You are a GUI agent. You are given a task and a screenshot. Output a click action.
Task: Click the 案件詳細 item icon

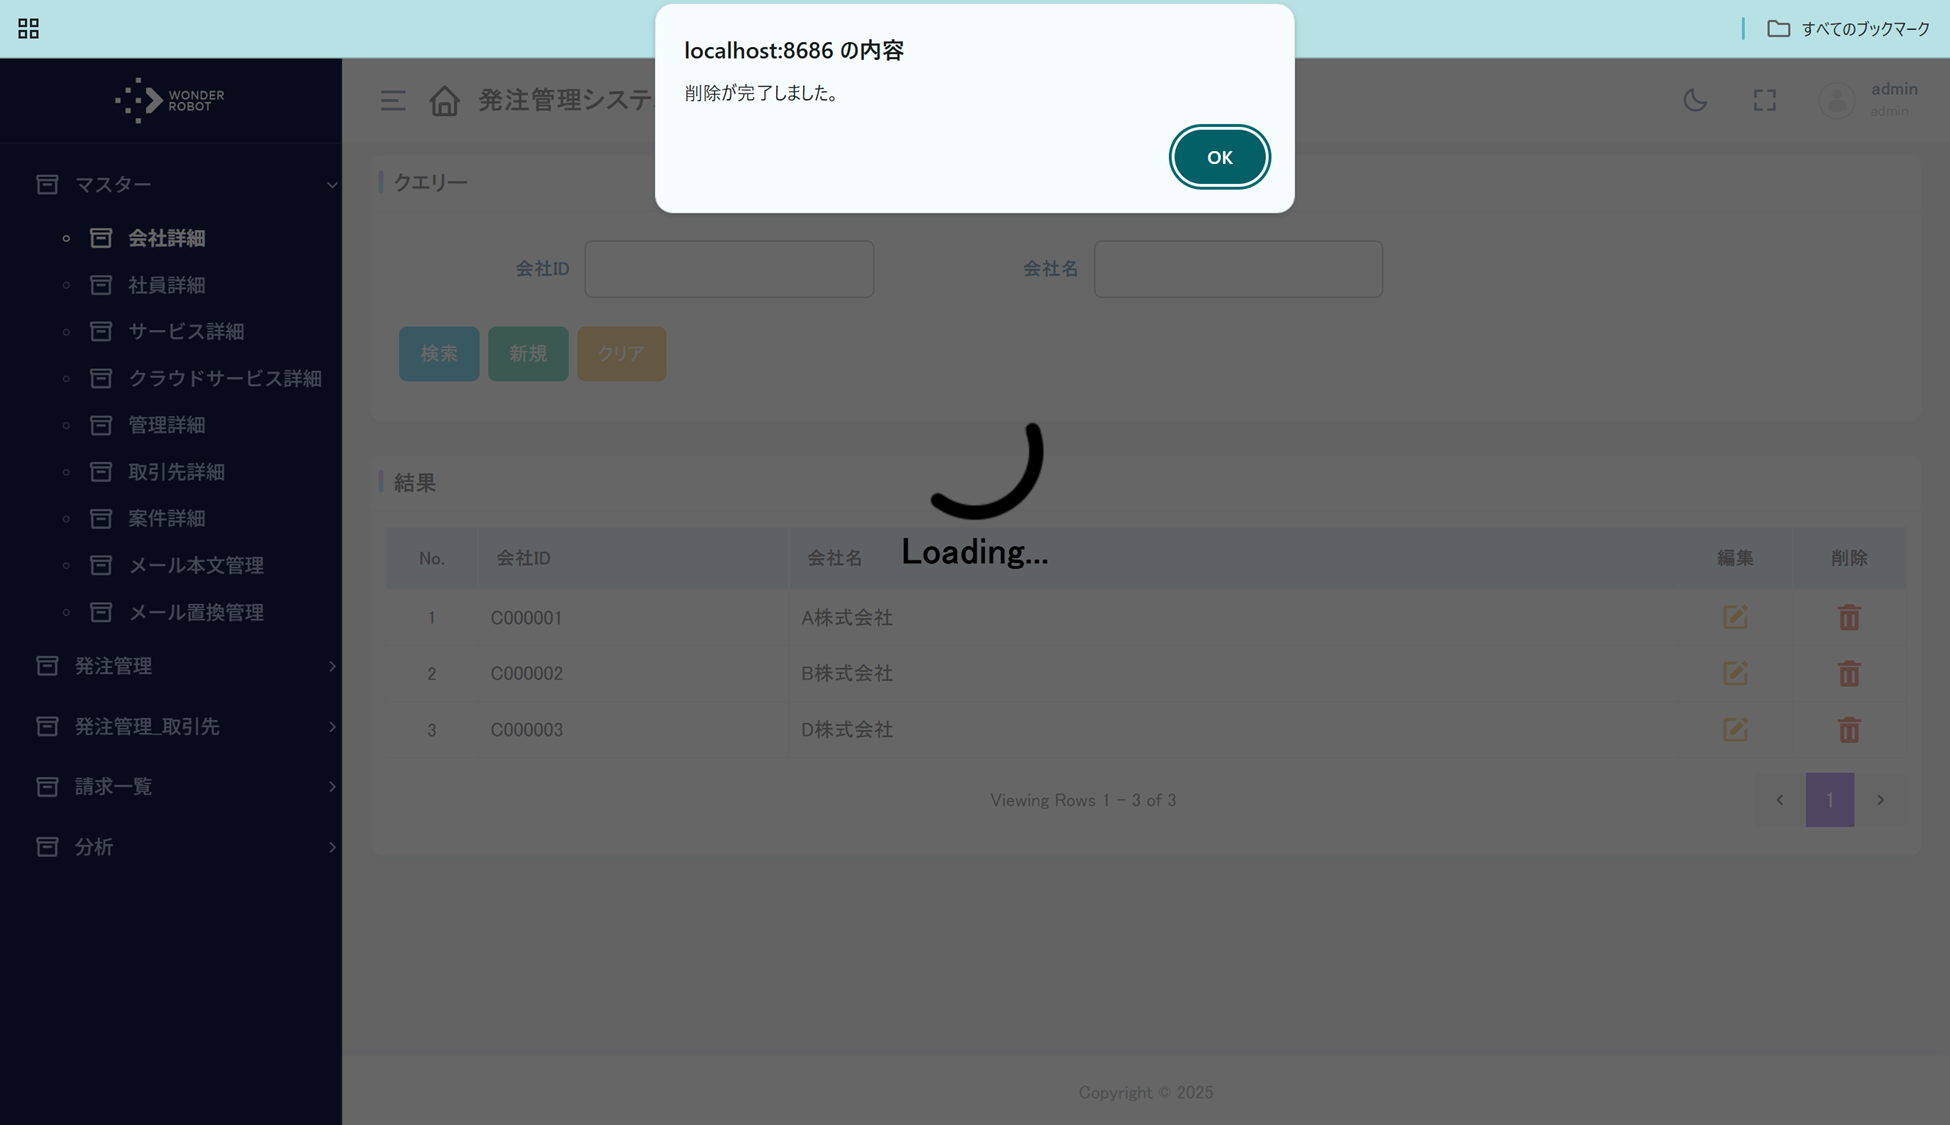point(101,518)
